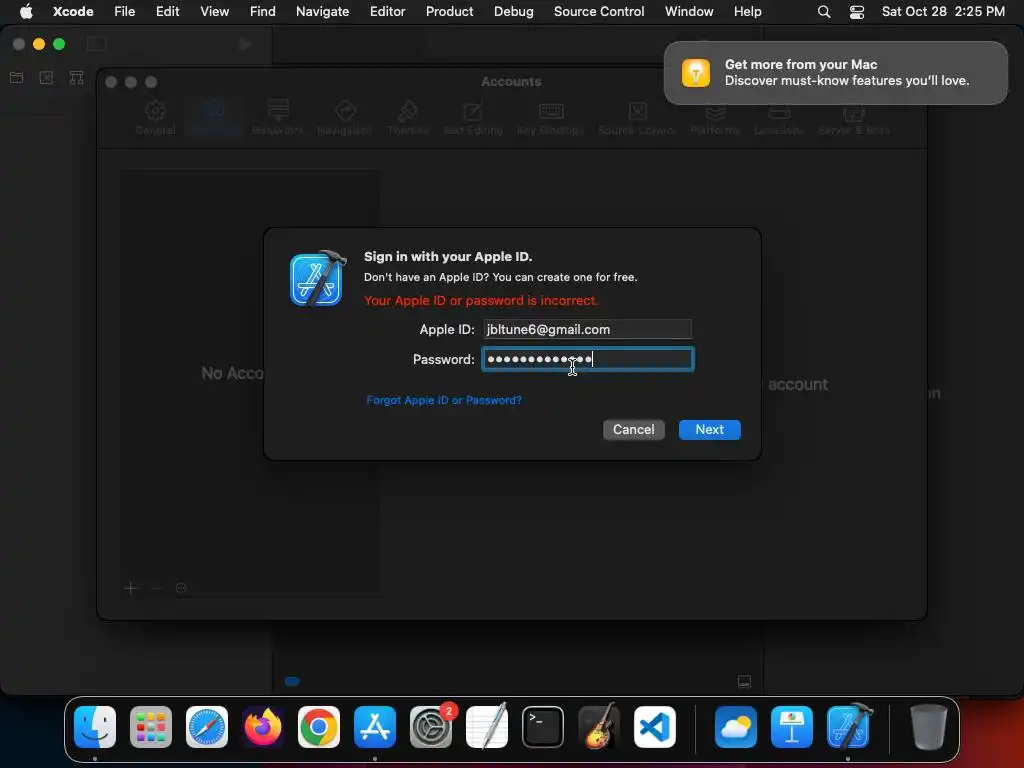The width and height of the screenshot is (1024, 768).
Task: Open the Navigate menu
Action: tap(323, 12)
